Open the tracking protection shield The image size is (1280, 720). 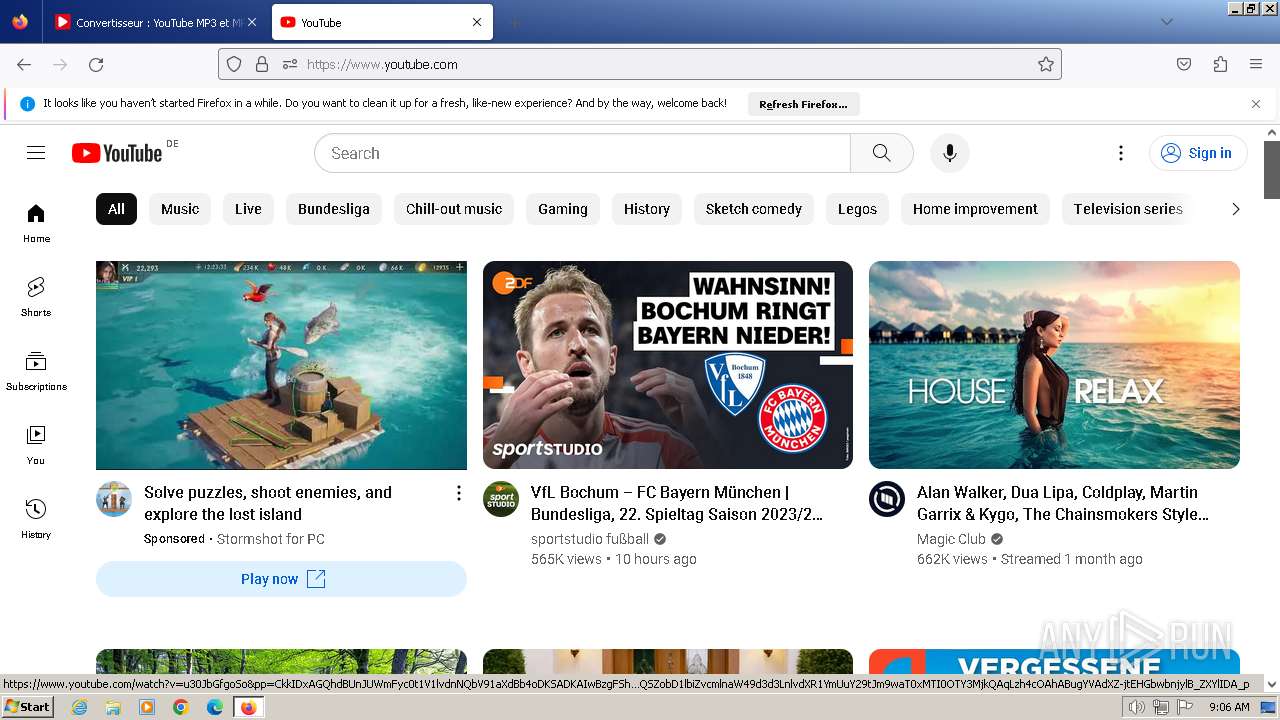pyautogui.click(x=234, y=64)
